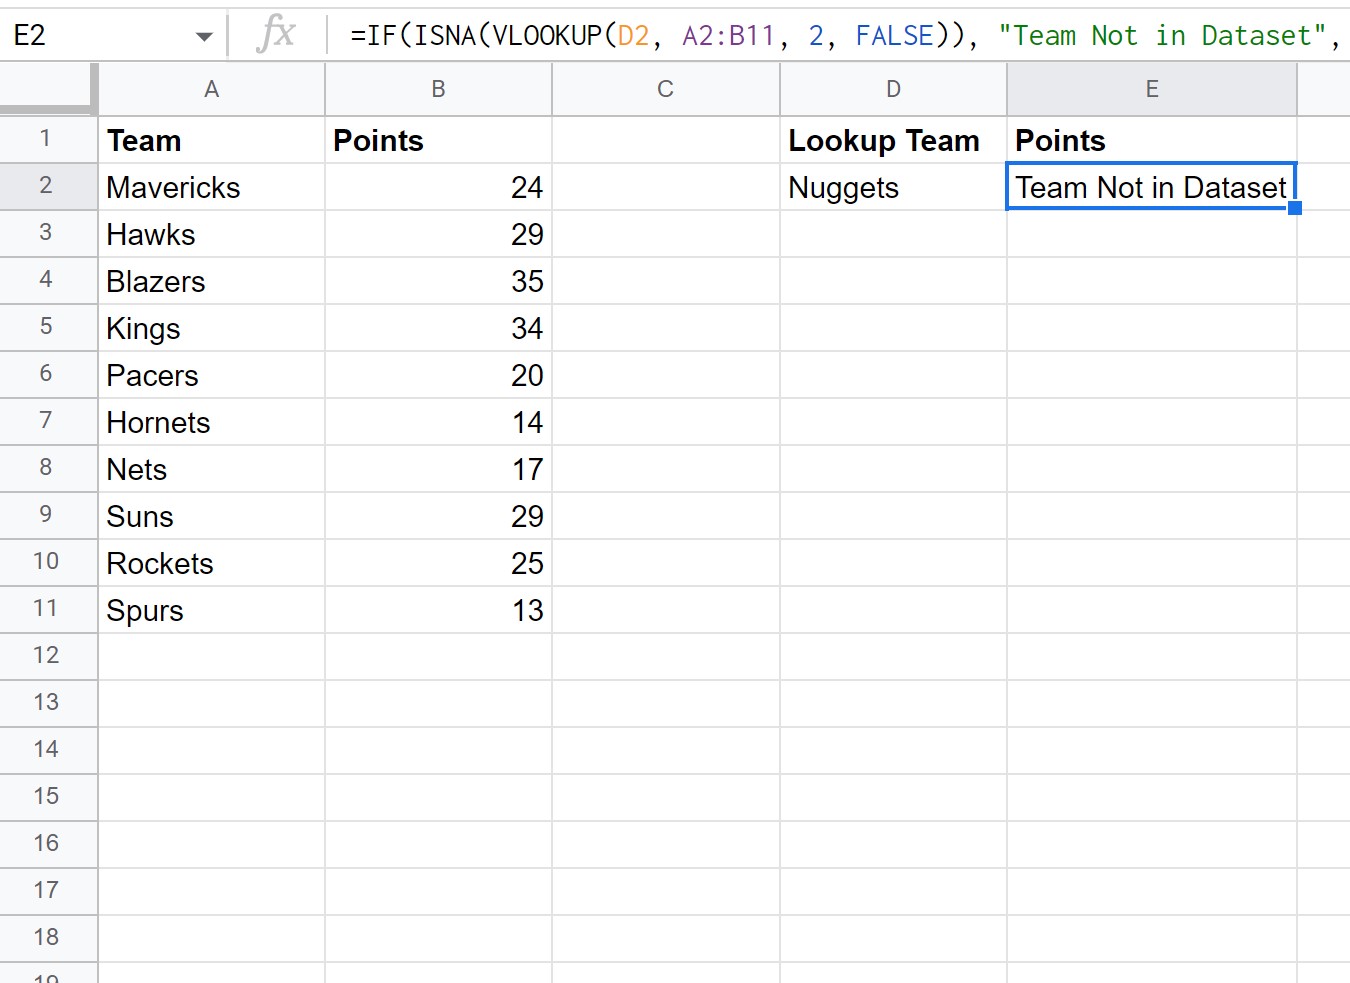Select row 18 header
The image size is (1350, 983).
click(48, 939)
